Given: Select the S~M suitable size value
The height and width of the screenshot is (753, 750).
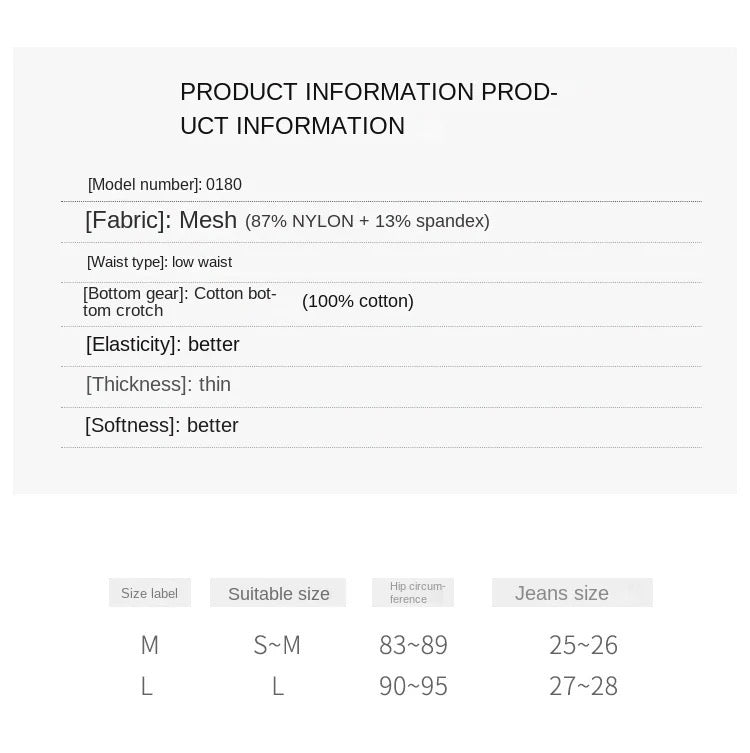Looking at the screenshot, I should point(277,646).
